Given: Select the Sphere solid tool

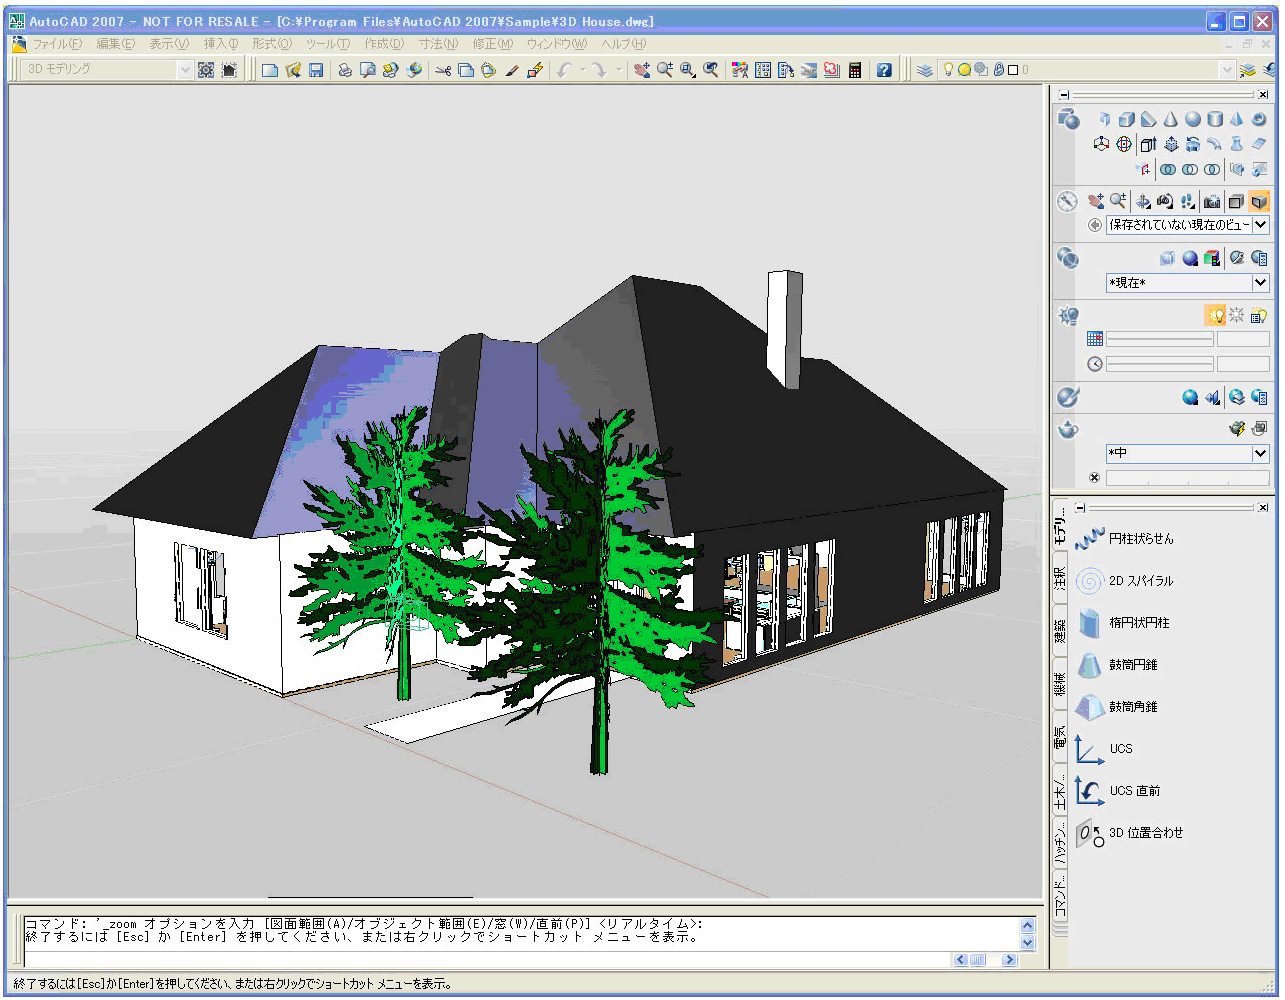Looking at the screenshot, I should click(1192, 119).
